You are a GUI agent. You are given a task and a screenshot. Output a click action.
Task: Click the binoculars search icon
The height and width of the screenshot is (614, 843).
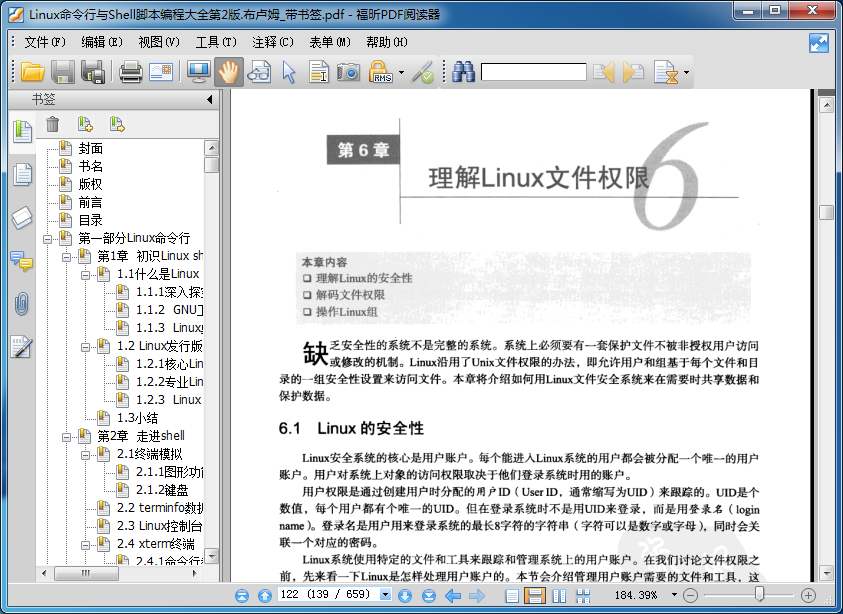(463, 72)
